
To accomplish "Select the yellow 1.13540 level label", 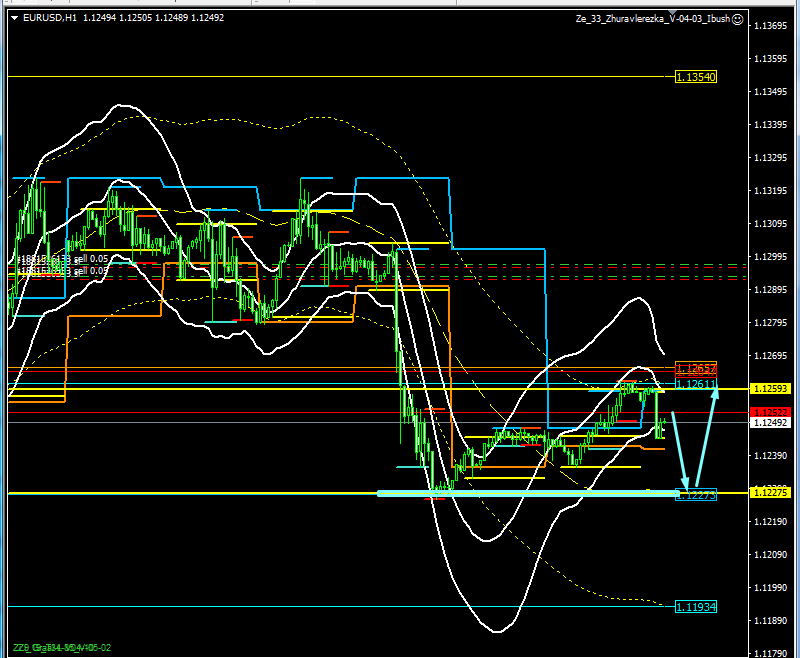I will click(696, 77).
